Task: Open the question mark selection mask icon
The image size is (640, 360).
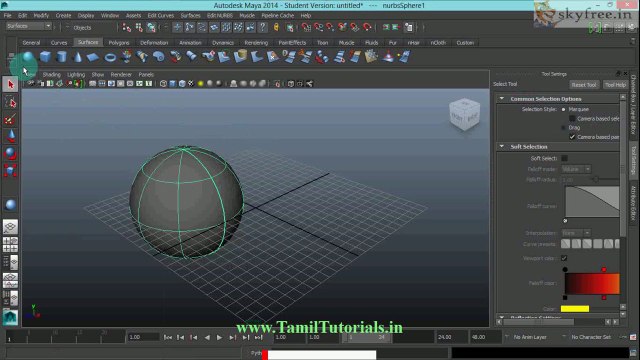Action: click(x=263, y=27)
